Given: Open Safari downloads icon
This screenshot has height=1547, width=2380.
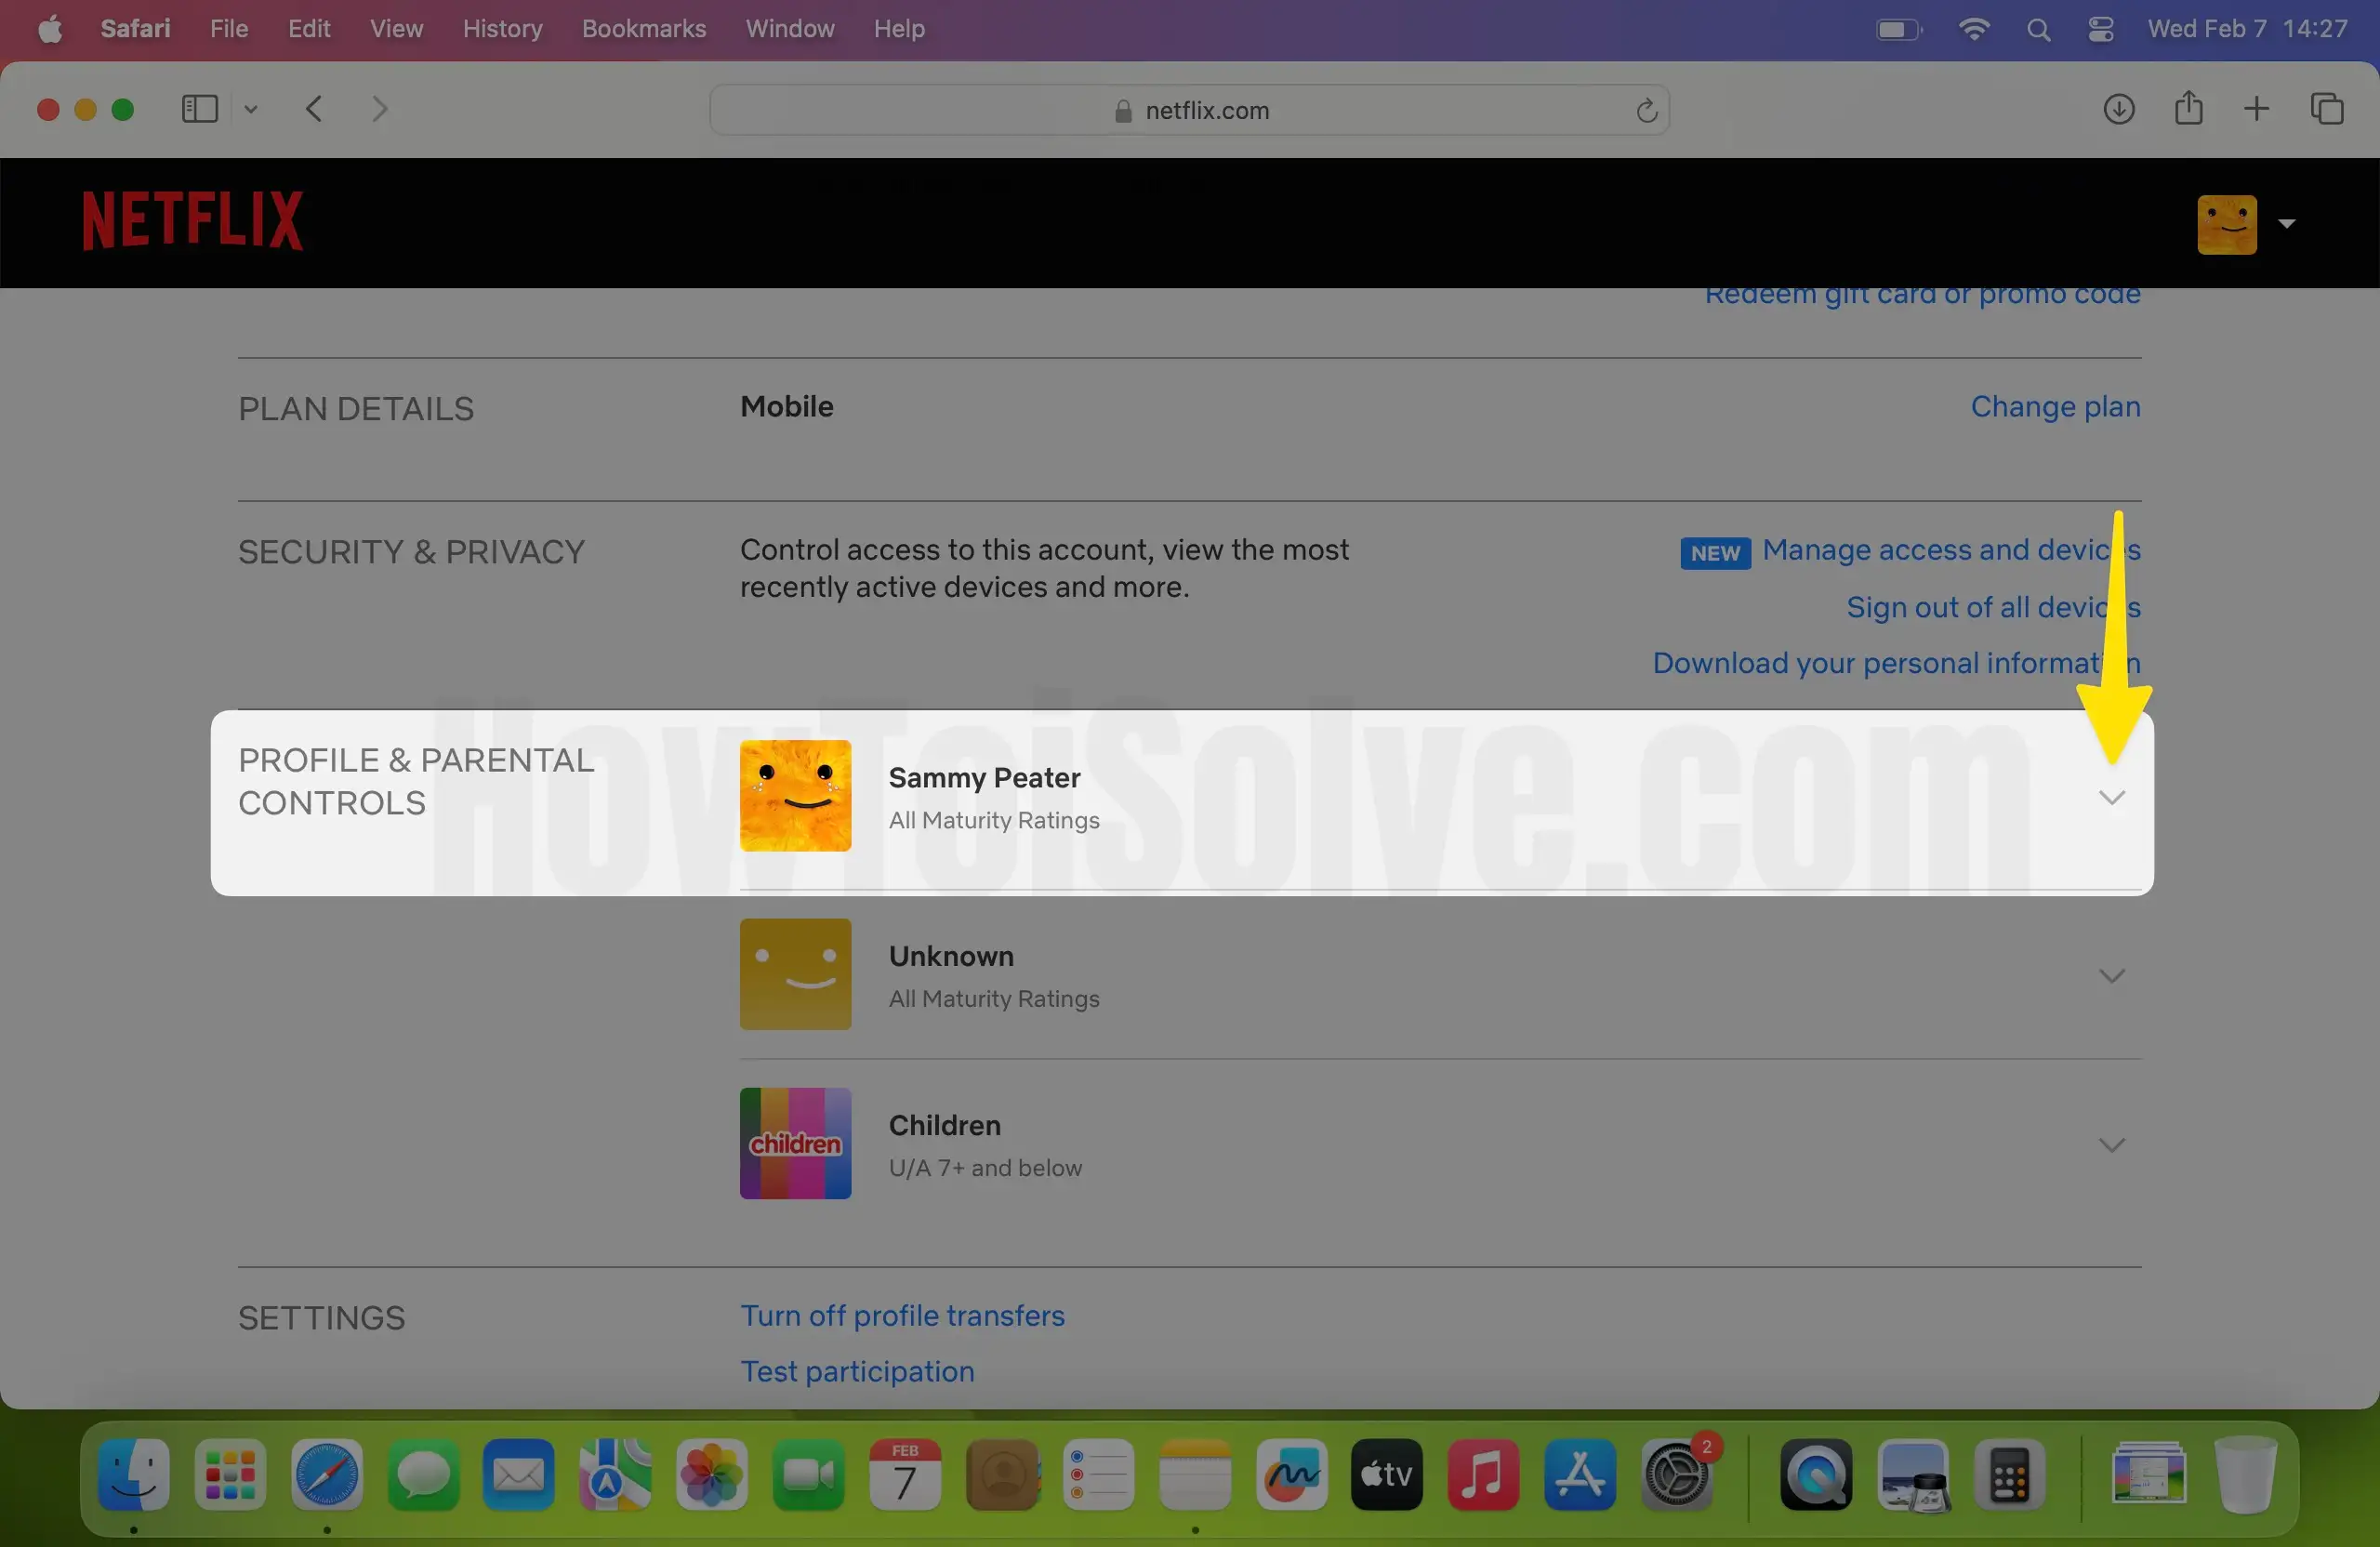Looking at the screenshot, I should 2118,109.
